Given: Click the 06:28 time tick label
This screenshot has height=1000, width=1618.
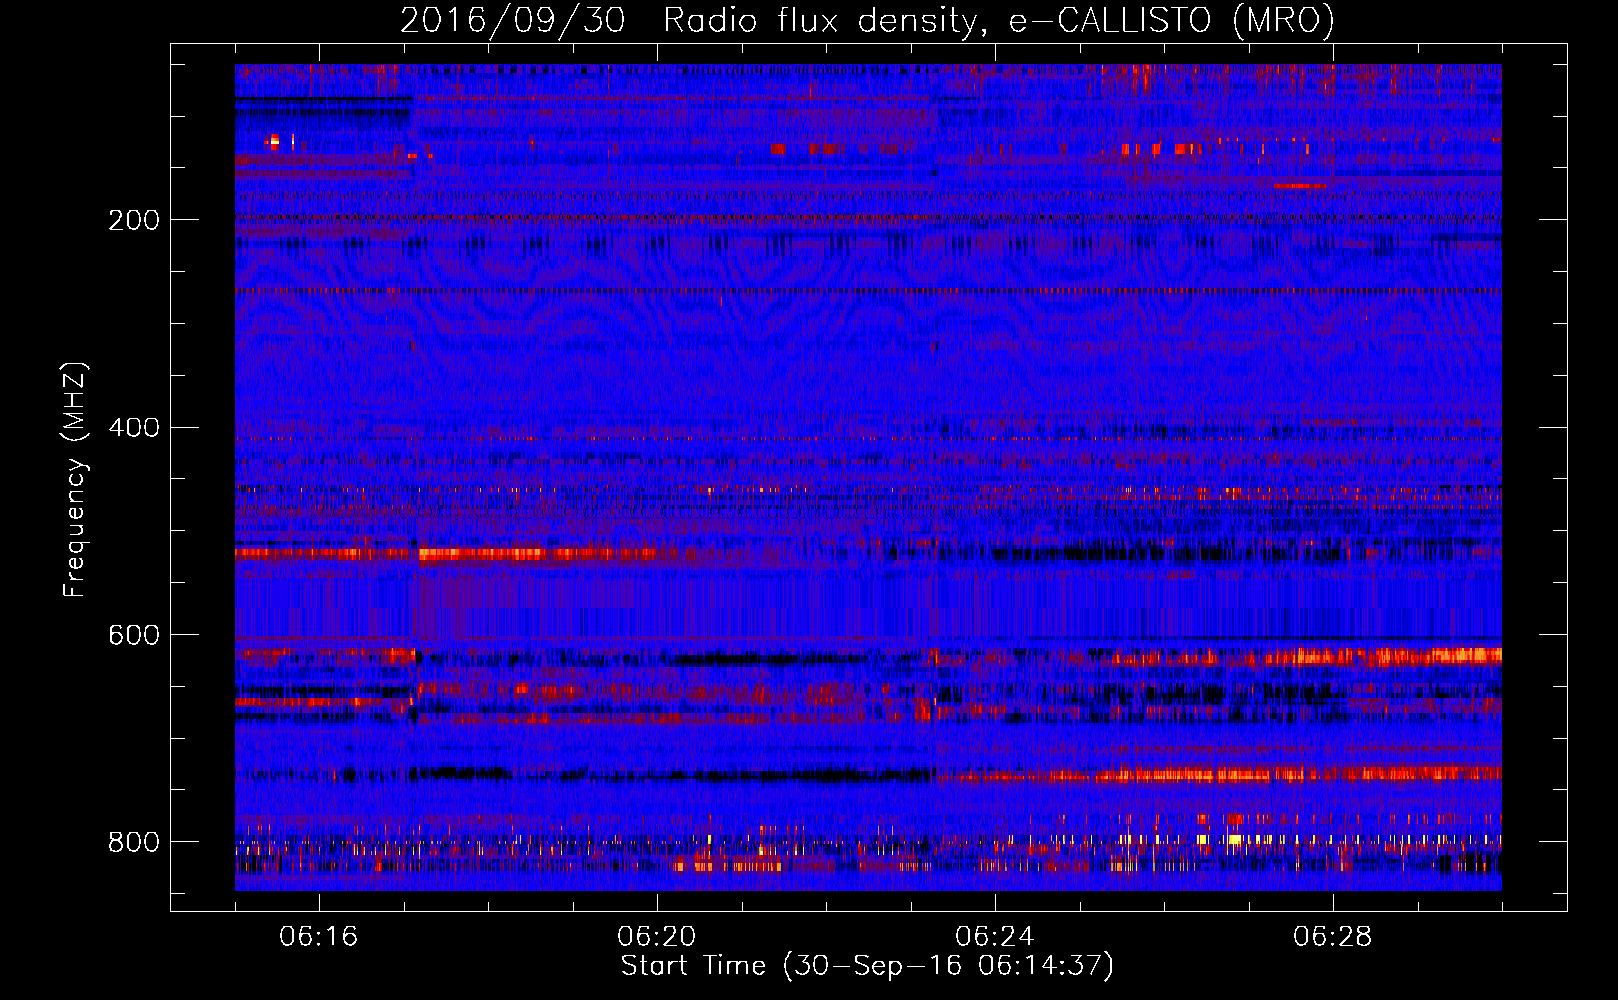Looking at the screenshot, I should pos(1333,937).
